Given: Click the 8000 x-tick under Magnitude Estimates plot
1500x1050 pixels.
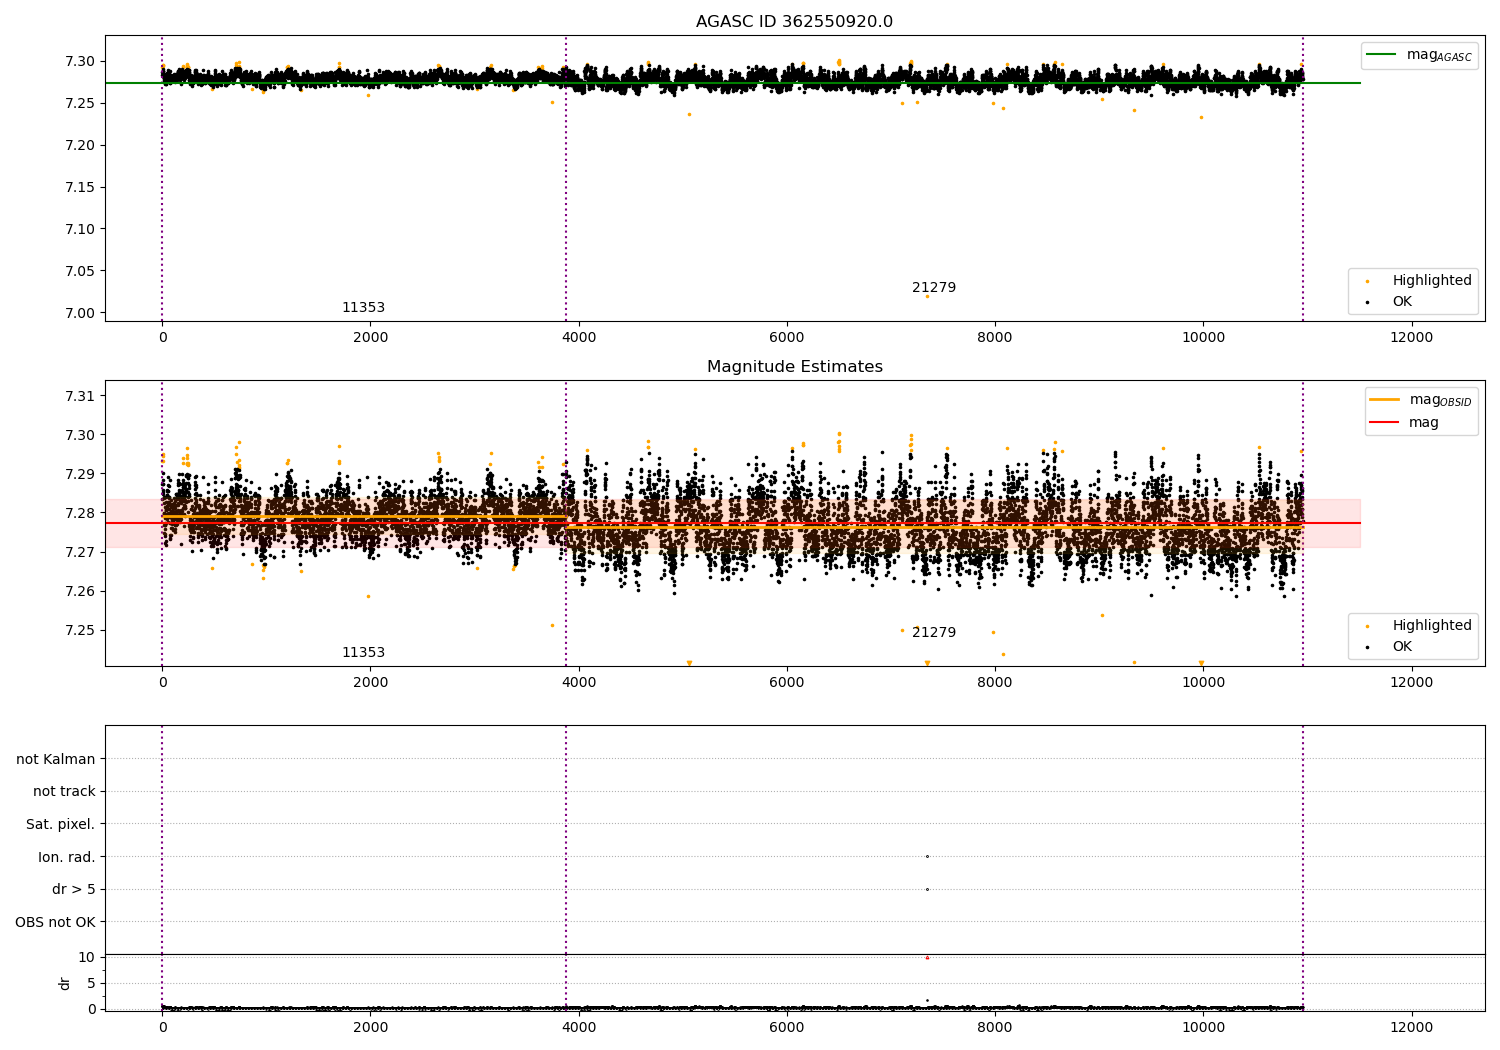Looking at the screenshot, I should [x=995, y=682].
